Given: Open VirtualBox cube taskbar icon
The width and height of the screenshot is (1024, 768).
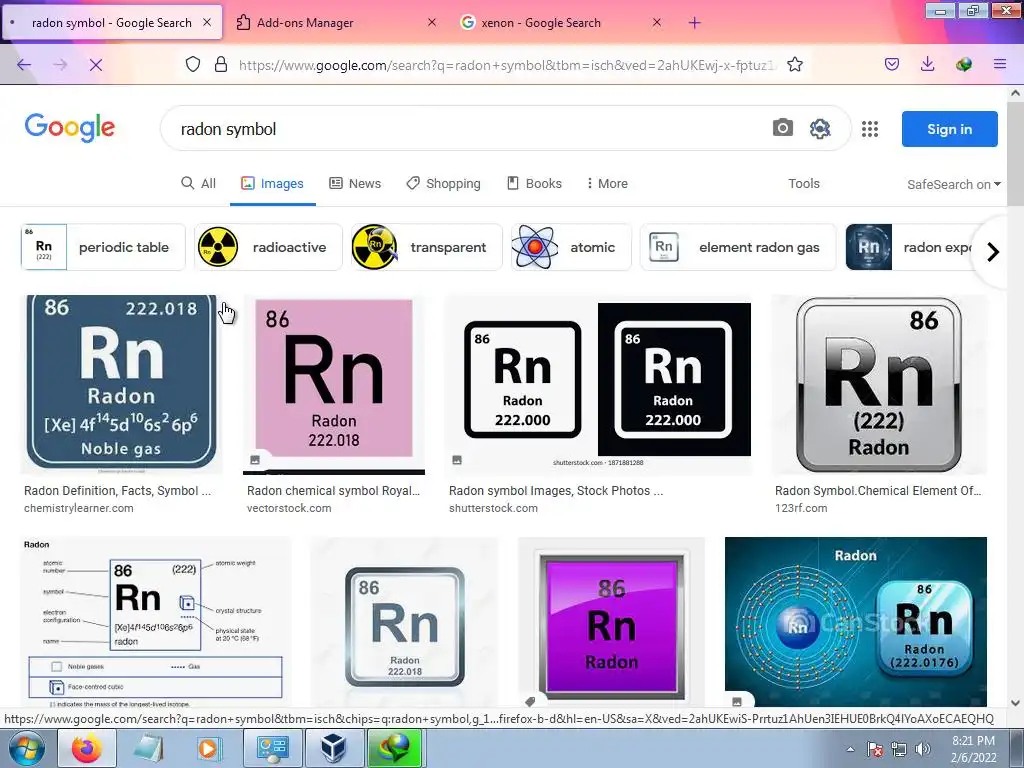Looking at the screenshot, I should coord(334,748).
